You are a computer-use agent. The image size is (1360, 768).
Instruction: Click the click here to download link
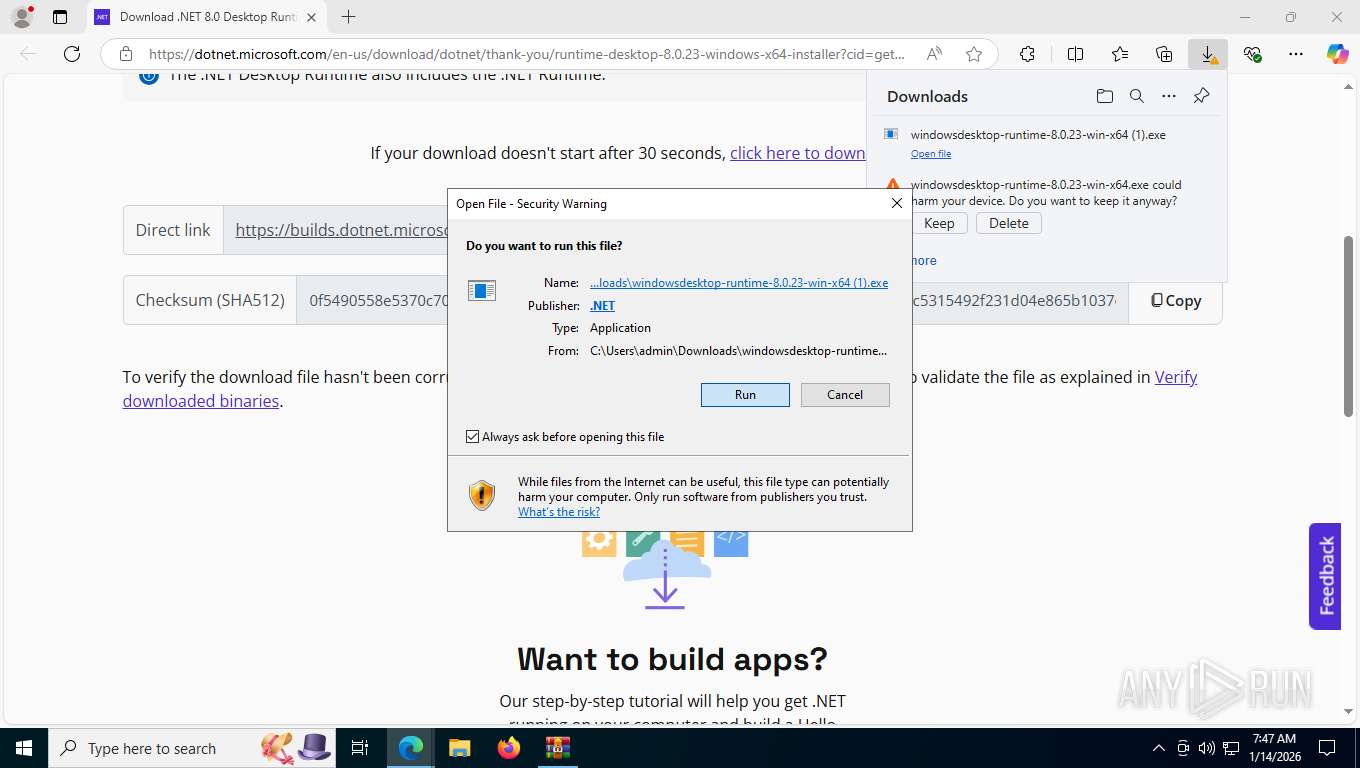coord(797,153)
